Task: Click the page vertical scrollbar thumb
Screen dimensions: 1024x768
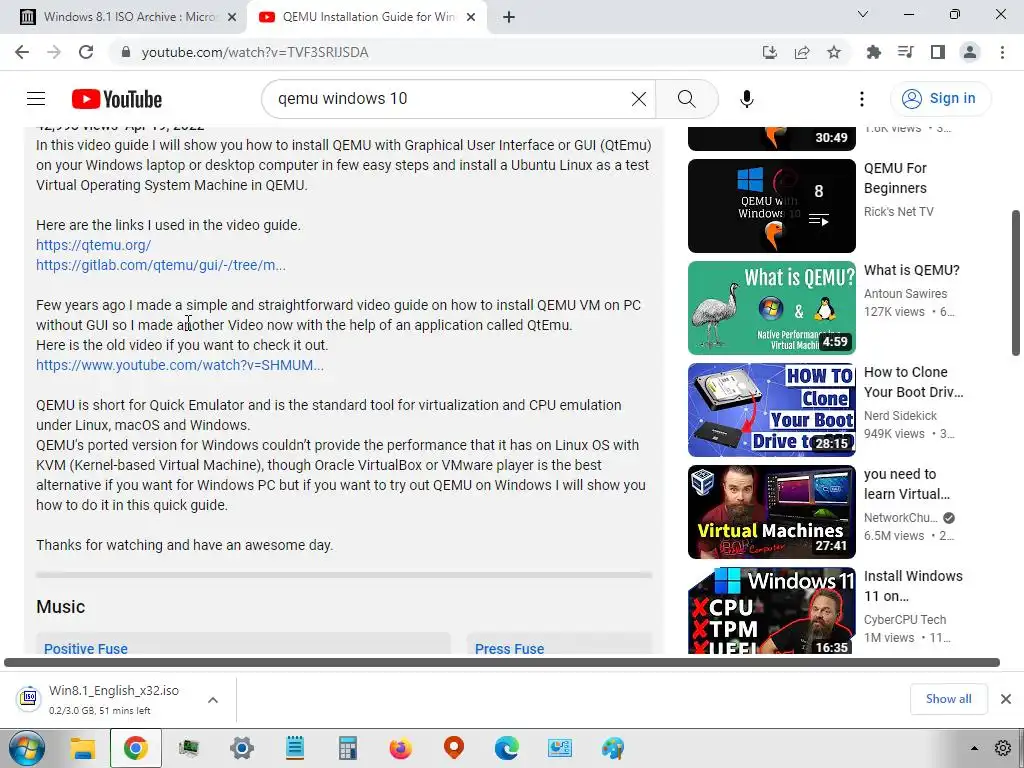Action: click(1016, 283)
